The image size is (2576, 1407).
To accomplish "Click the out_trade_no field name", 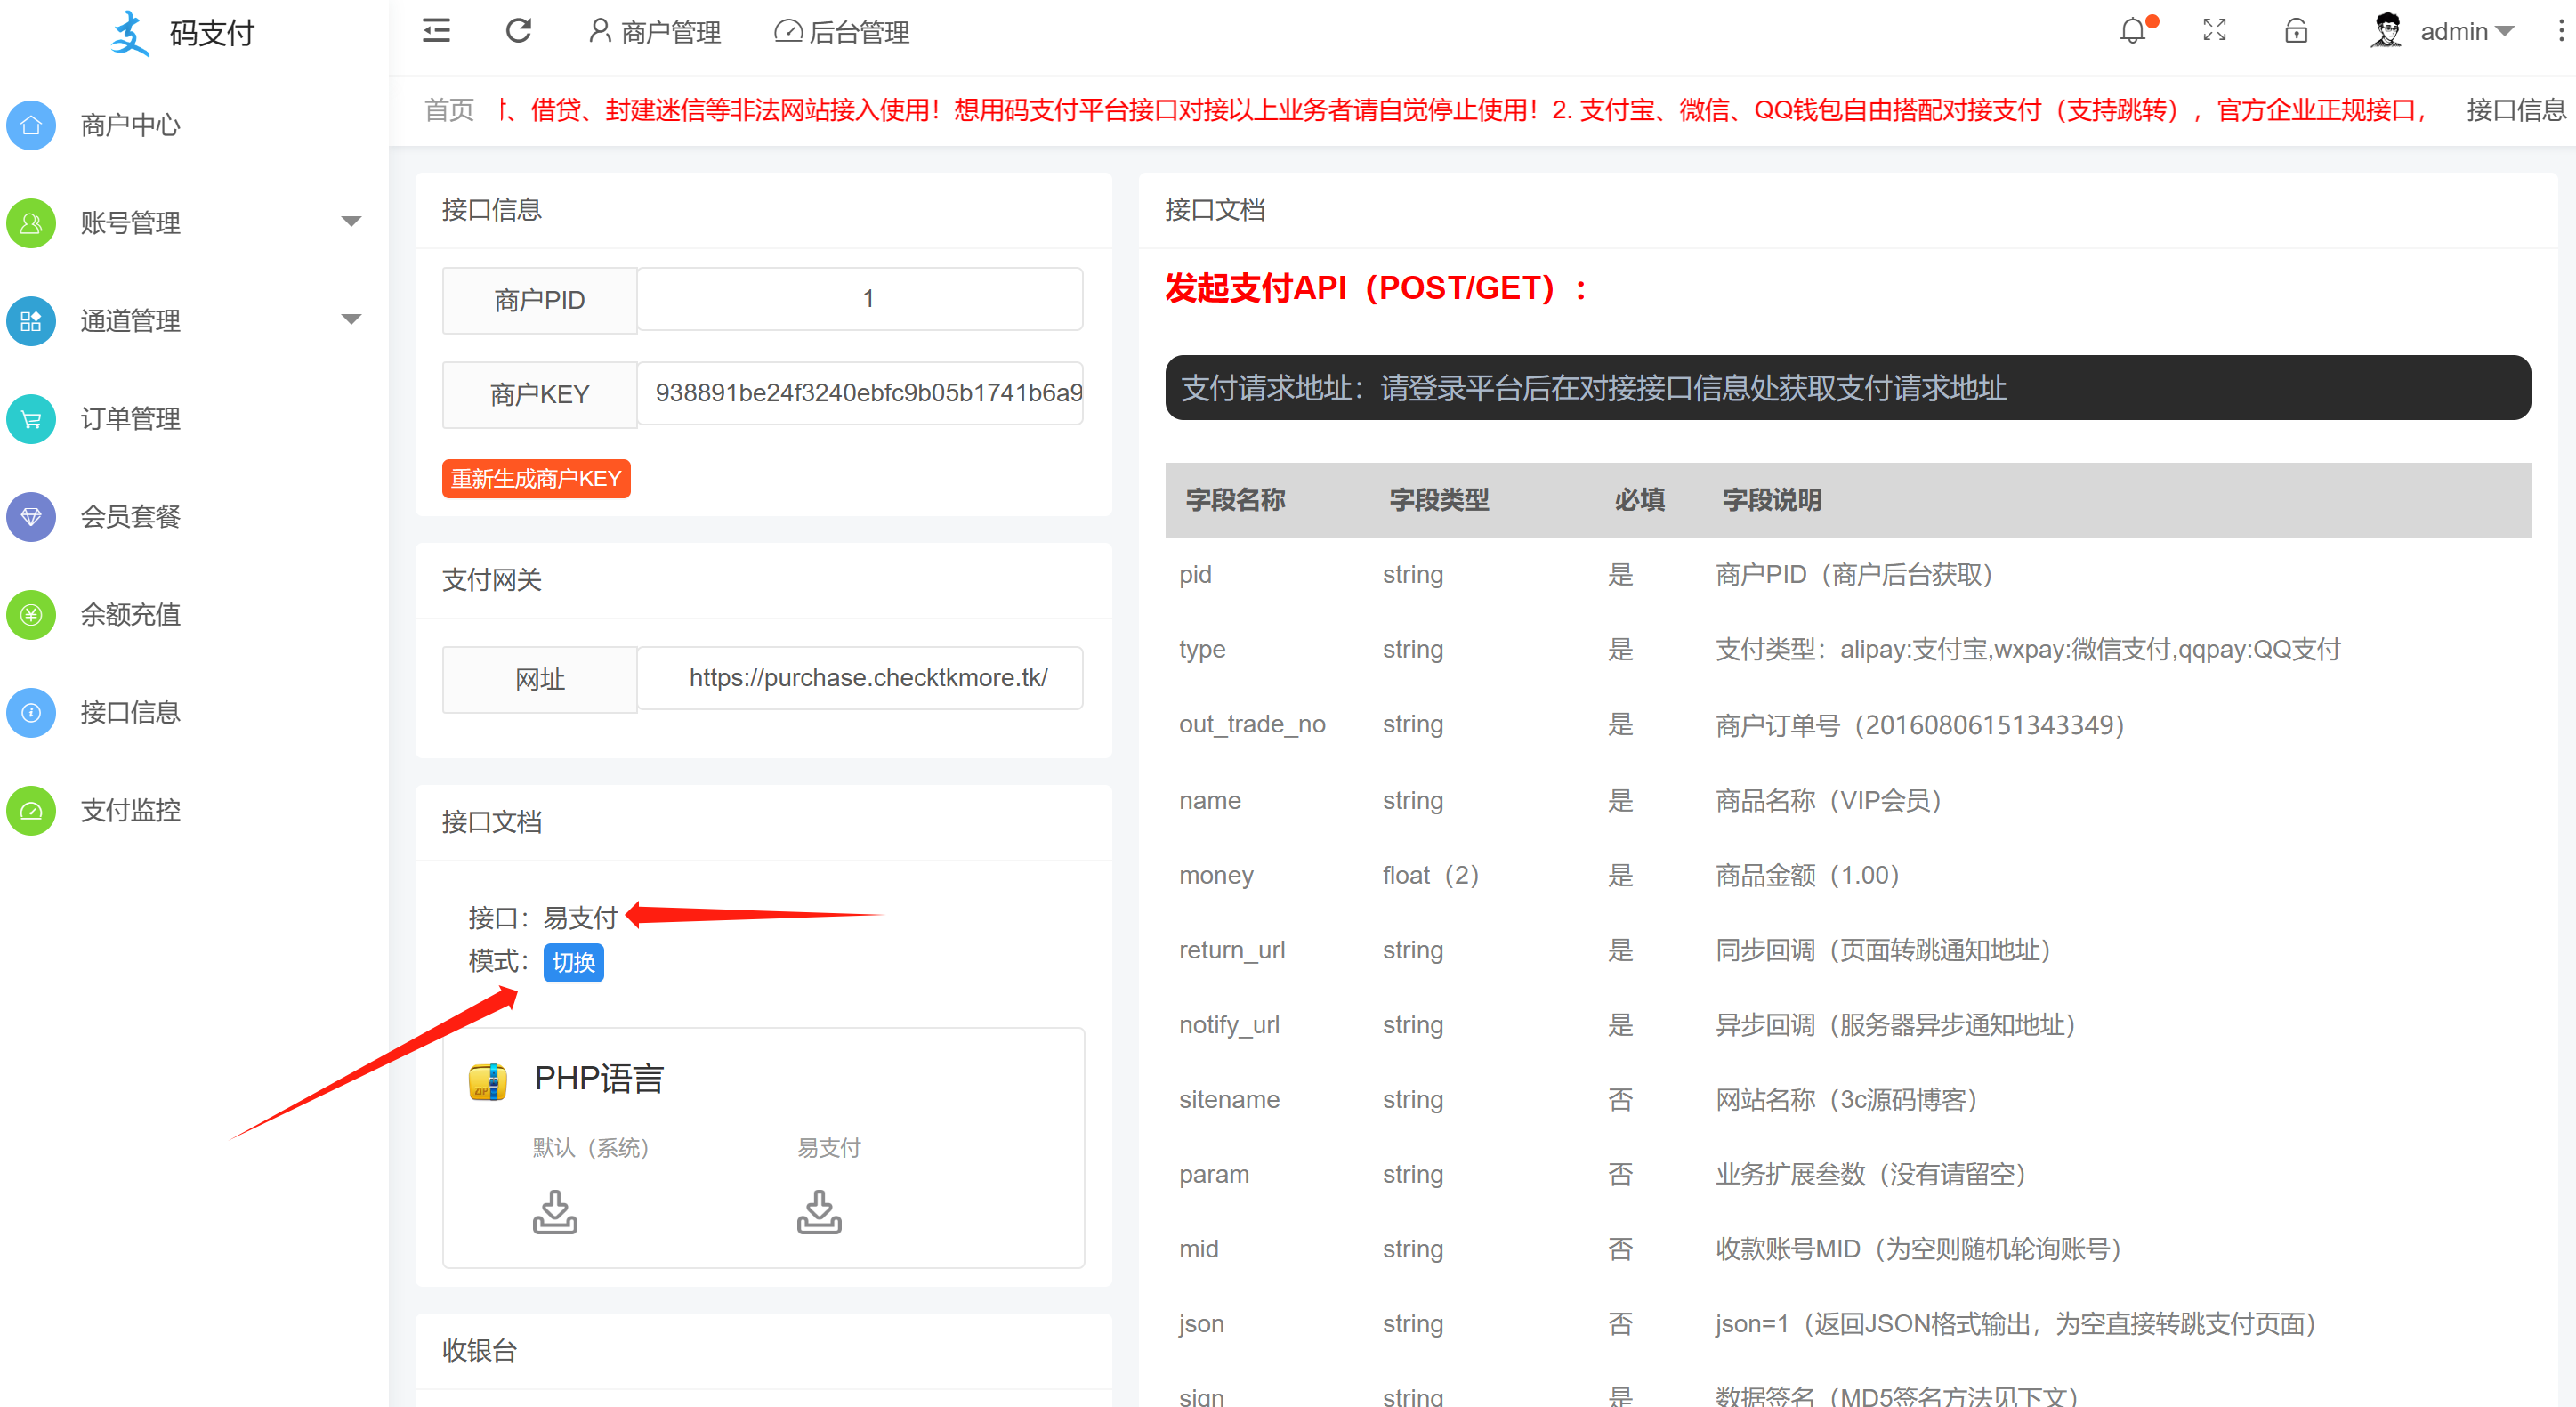I will 1252,725.
